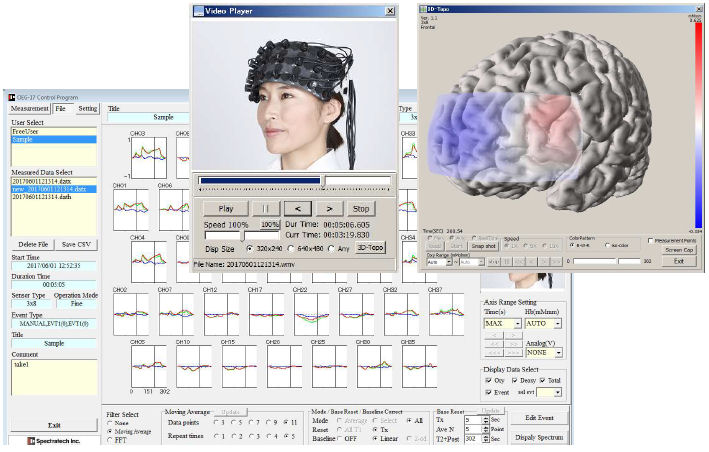709x452 pixels.
Task: Reset playback speed with the 100% button
Action: pyautogui.click(x=269, y=226)
